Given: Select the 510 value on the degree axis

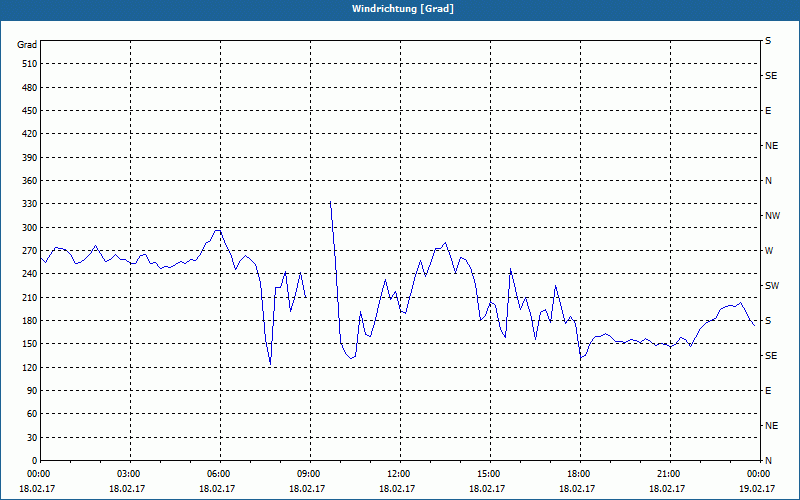Looking at the screenshot, I should point(30,64).
